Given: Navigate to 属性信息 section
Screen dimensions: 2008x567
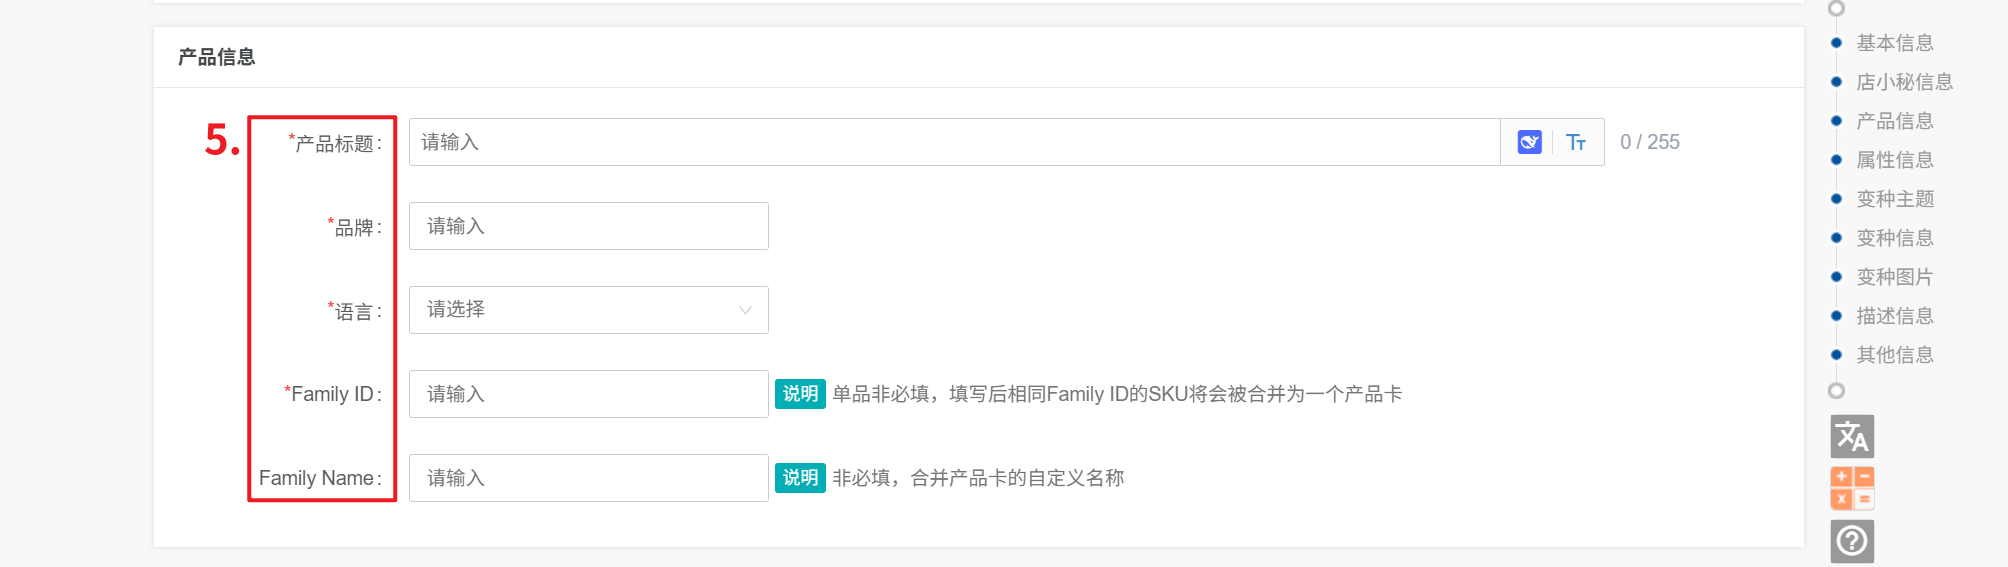Looking at the screenshot, I should 1894,160.
